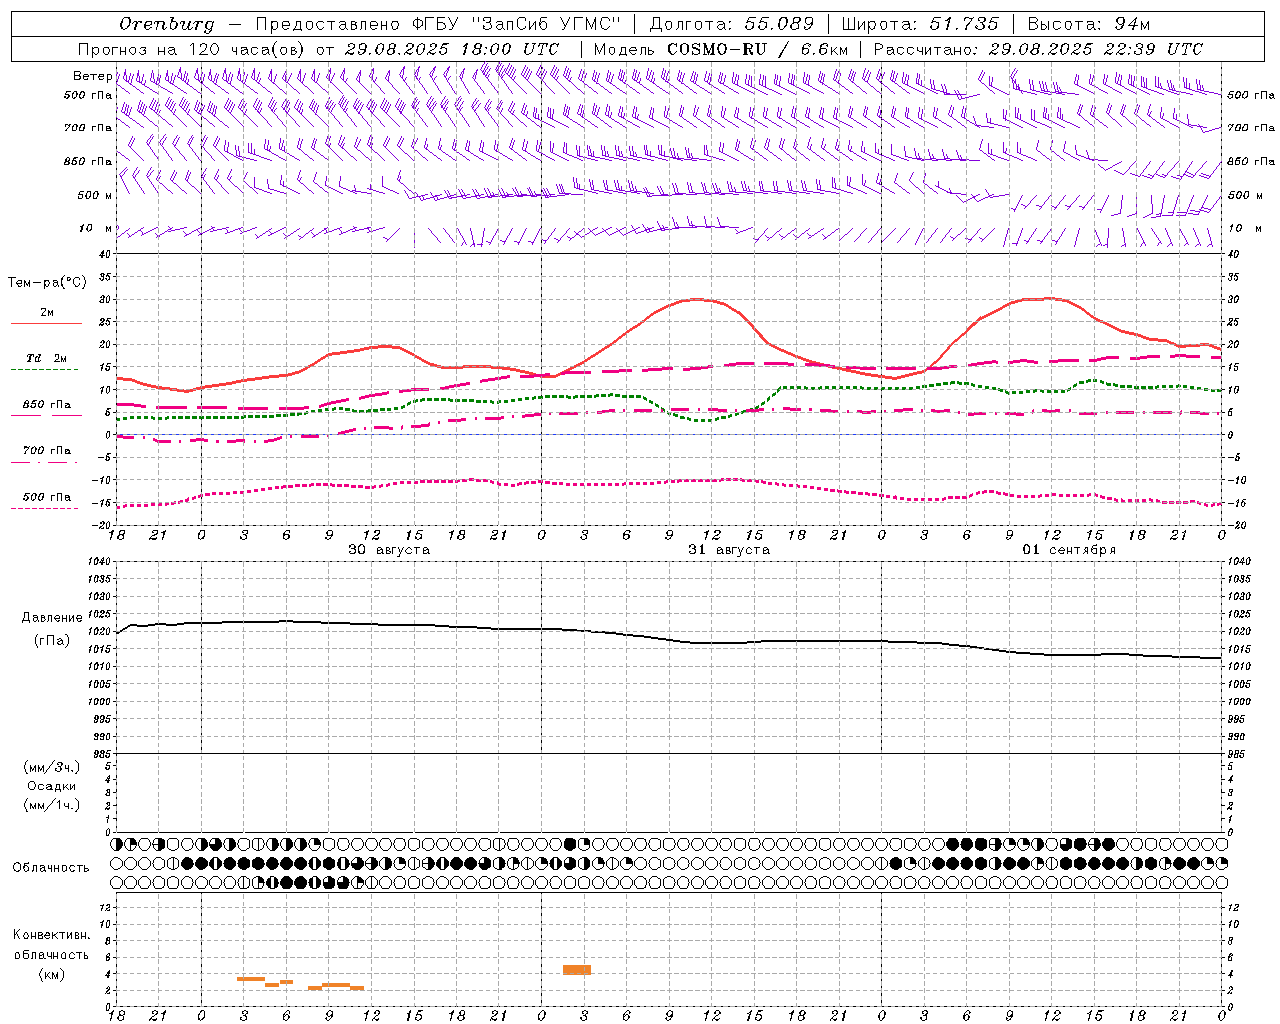
Task: Click the 700 гПа temperature legend entry
Action: point(47,450)
